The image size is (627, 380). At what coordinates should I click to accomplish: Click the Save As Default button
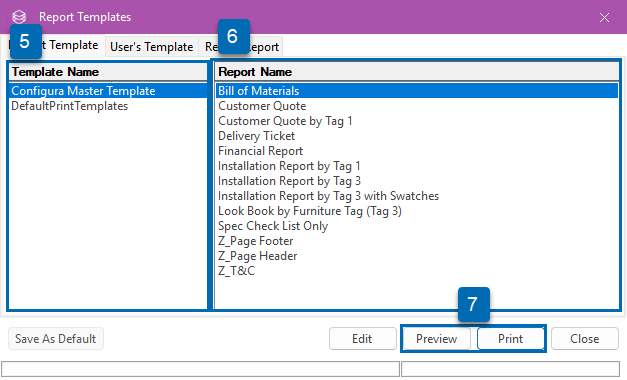56,339
